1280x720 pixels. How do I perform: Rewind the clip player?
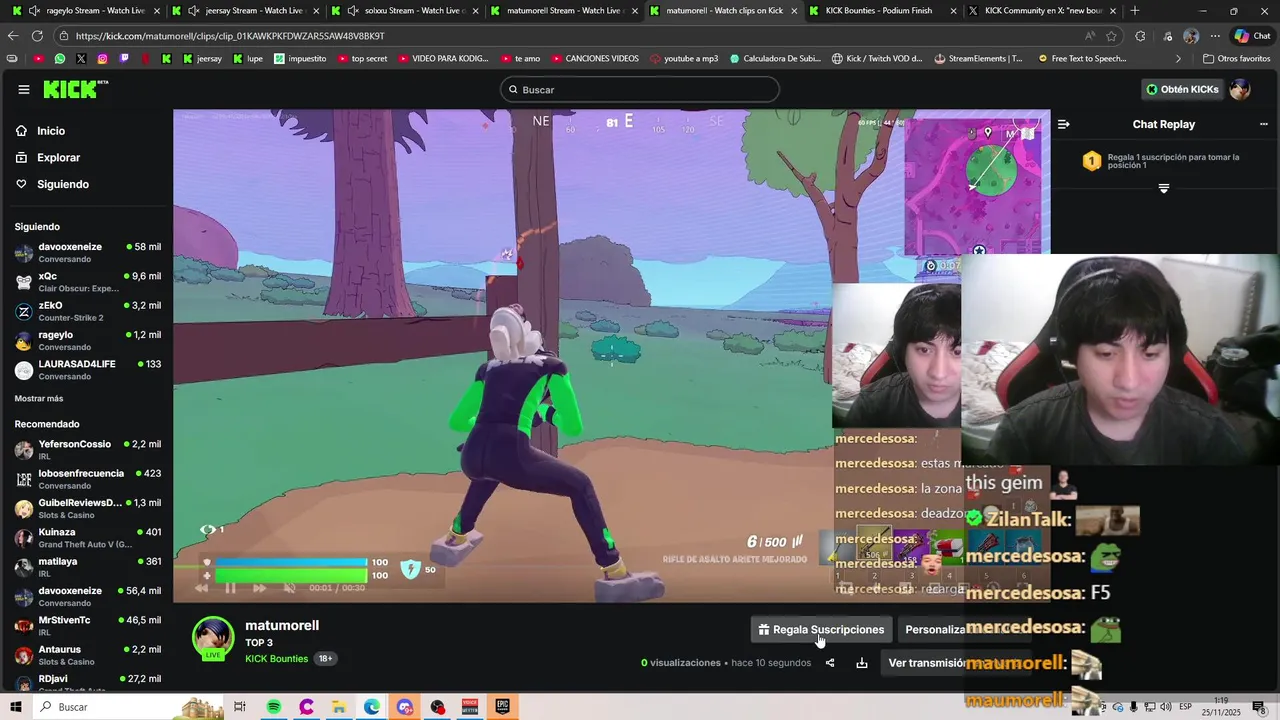(x=202, y=588)
